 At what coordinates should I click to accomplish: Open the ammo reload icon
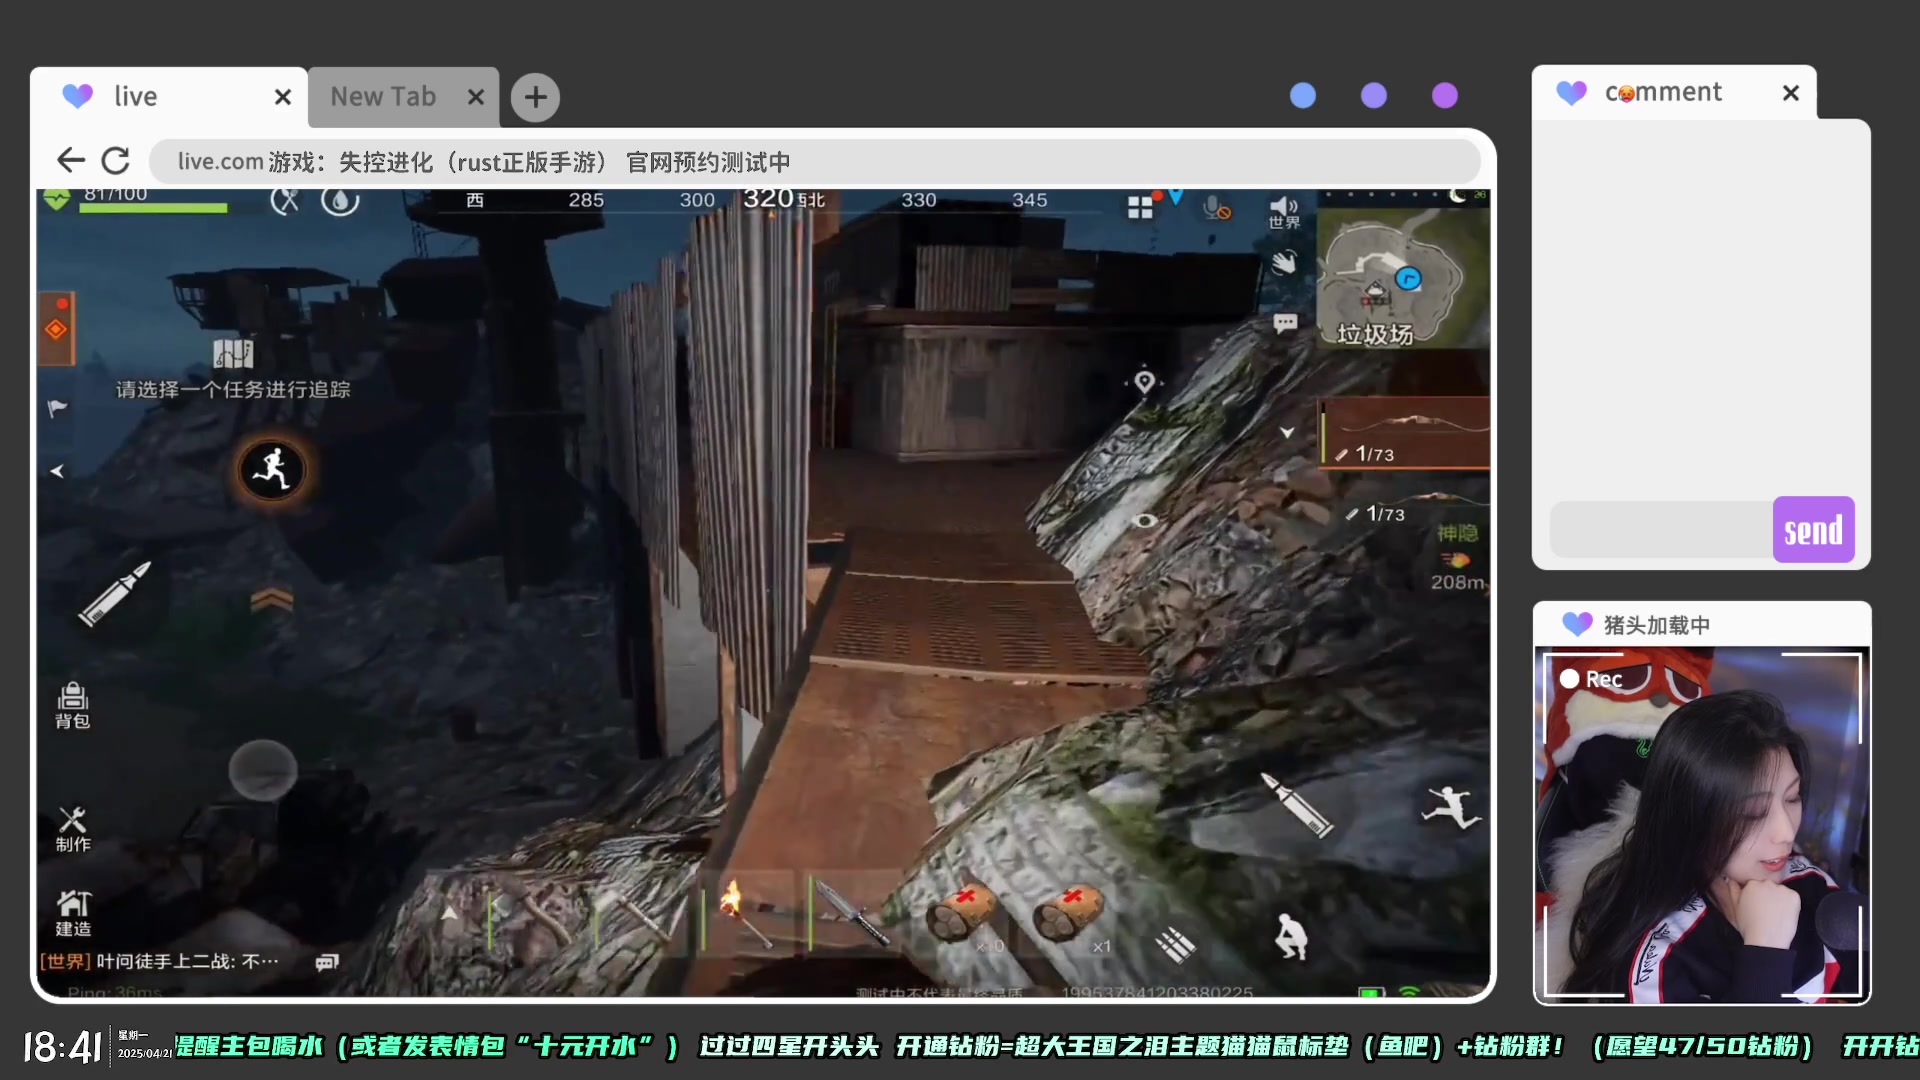pos(1175,944)
